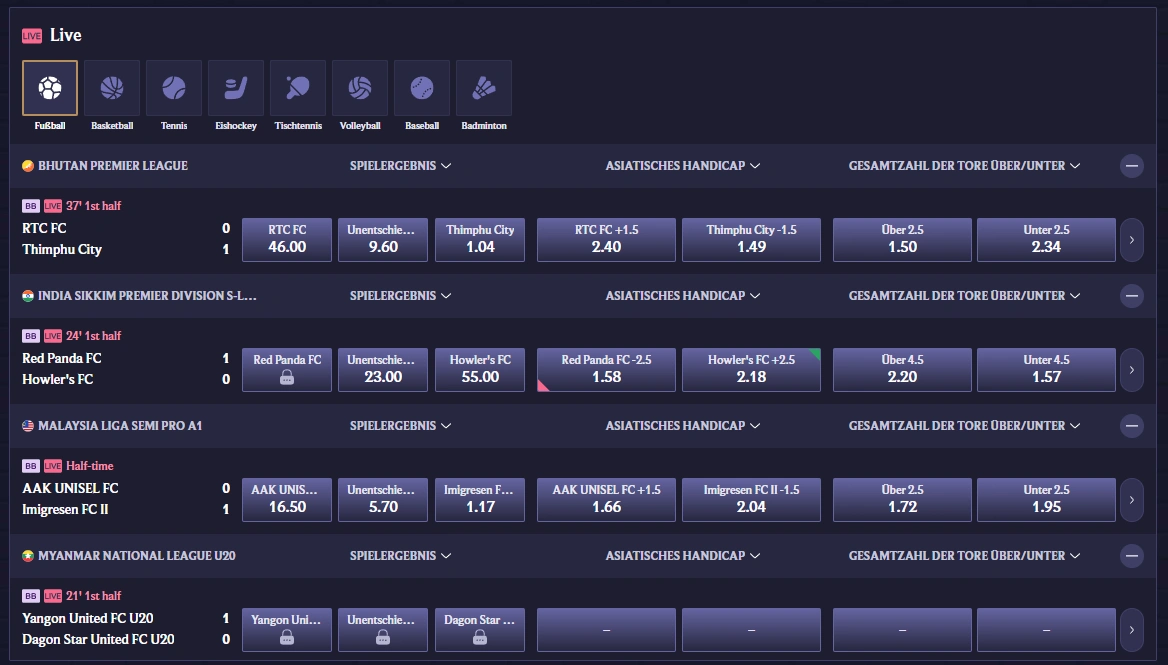Bet on Imigresen F... at 1.17
The height and width of the screenshot is (665, 1168).
480,500
